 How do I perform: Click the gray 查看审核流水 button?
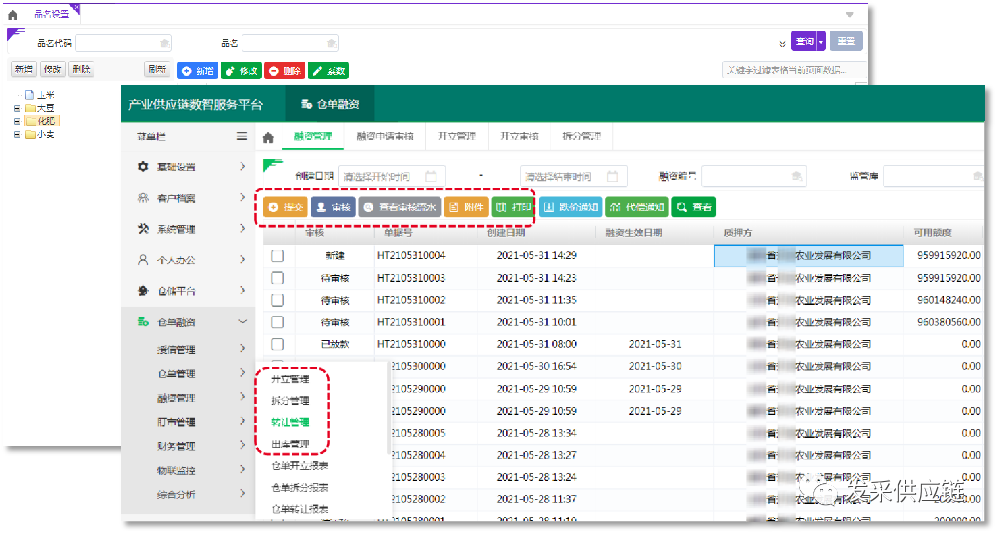click(x=399, y=207)
